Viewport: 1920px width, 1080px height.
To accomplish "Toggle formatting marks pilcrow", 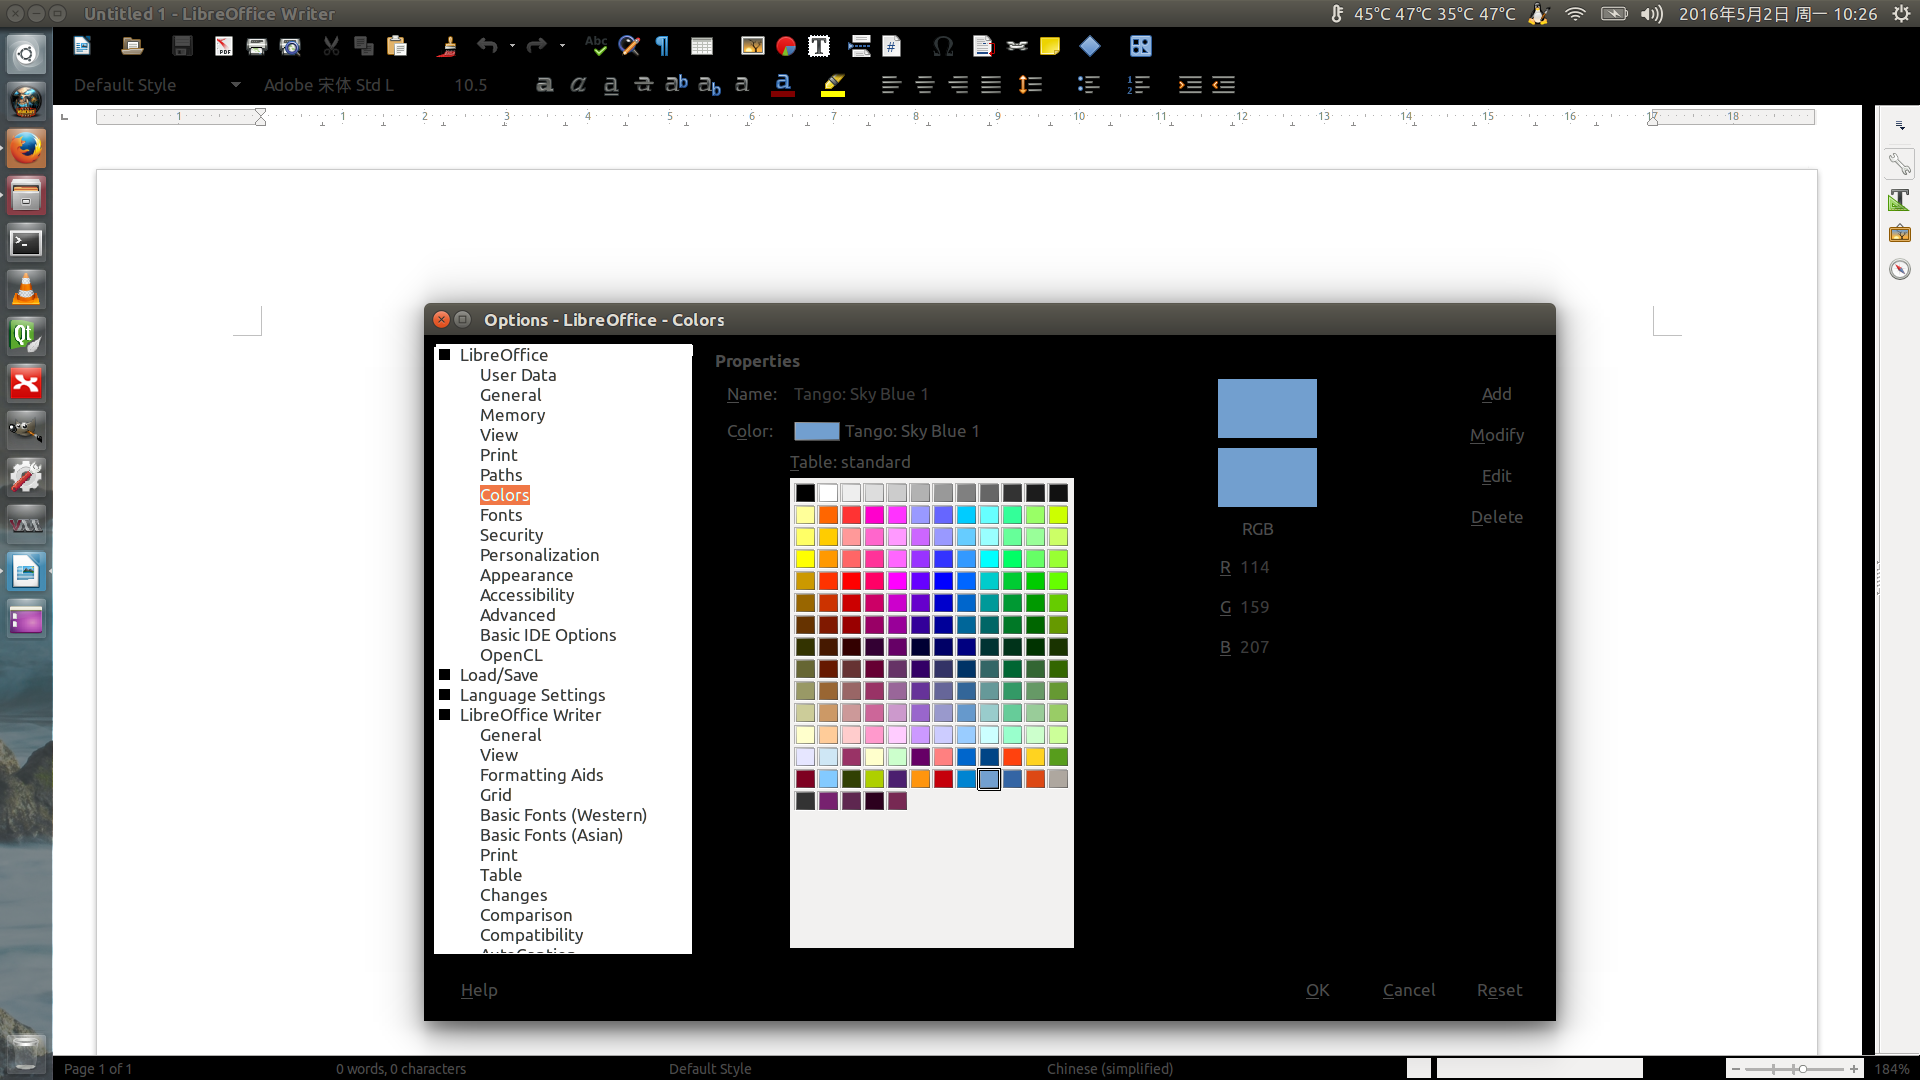I will coord(662,46).
